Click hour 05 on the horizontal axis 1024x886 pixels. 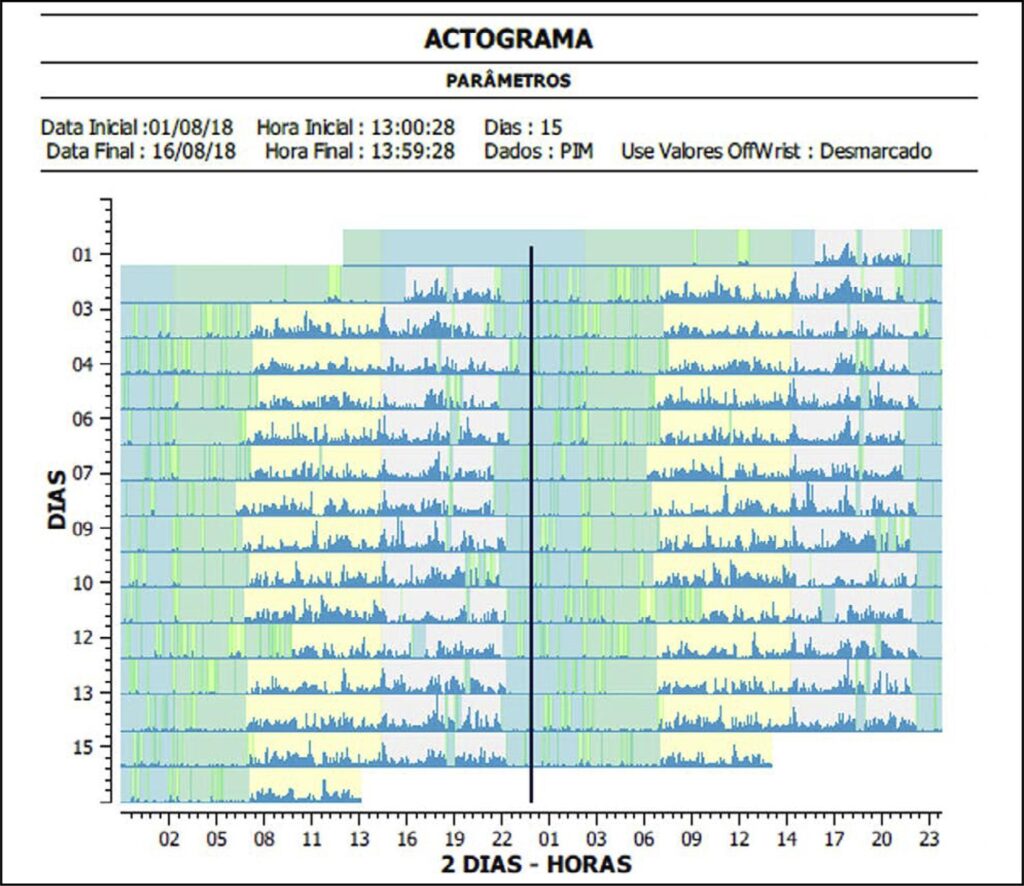(x=216, y=837)
